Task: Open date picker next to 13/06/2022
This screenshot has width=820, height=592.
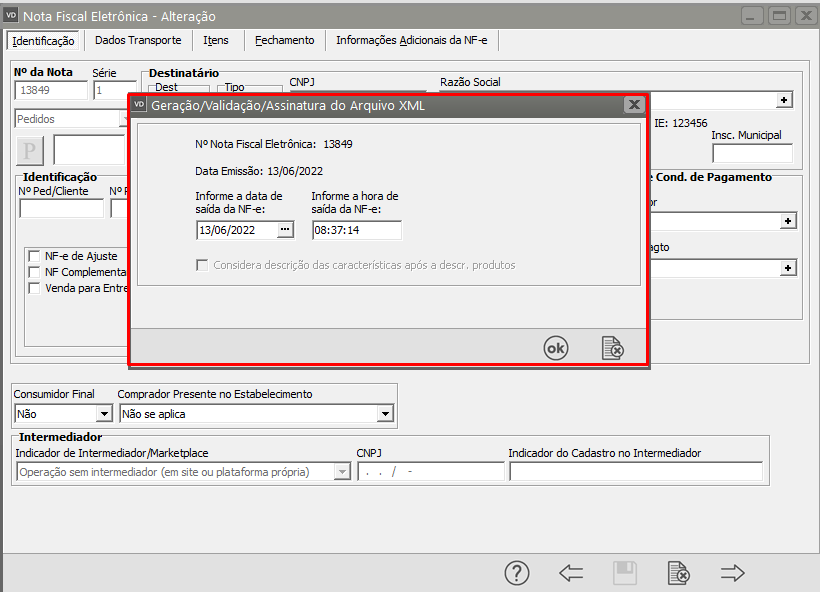Action: pos(285,230)
